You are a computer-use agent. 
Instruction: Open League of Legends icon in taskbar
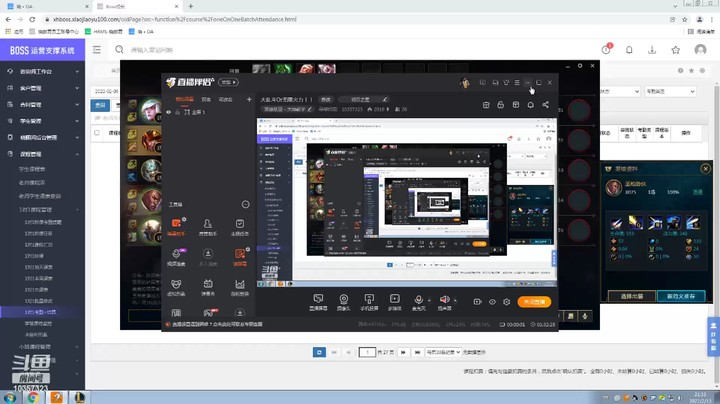click(80, 397)
